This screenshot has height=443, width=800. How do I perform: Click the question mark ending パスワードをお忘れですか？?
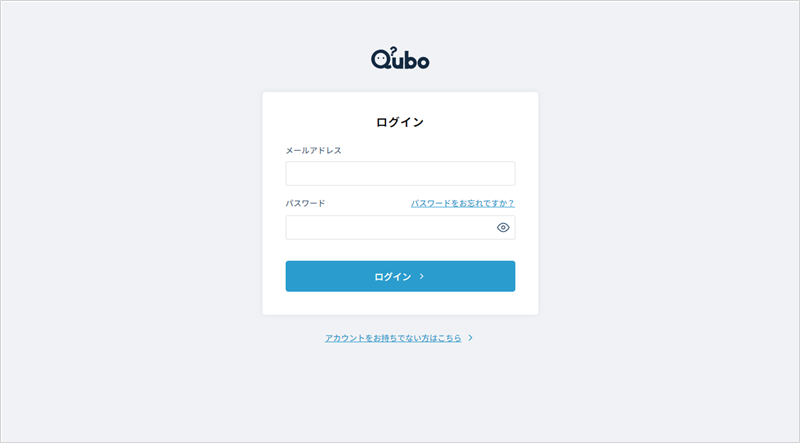pyautogui.click(x=511, y=204)
